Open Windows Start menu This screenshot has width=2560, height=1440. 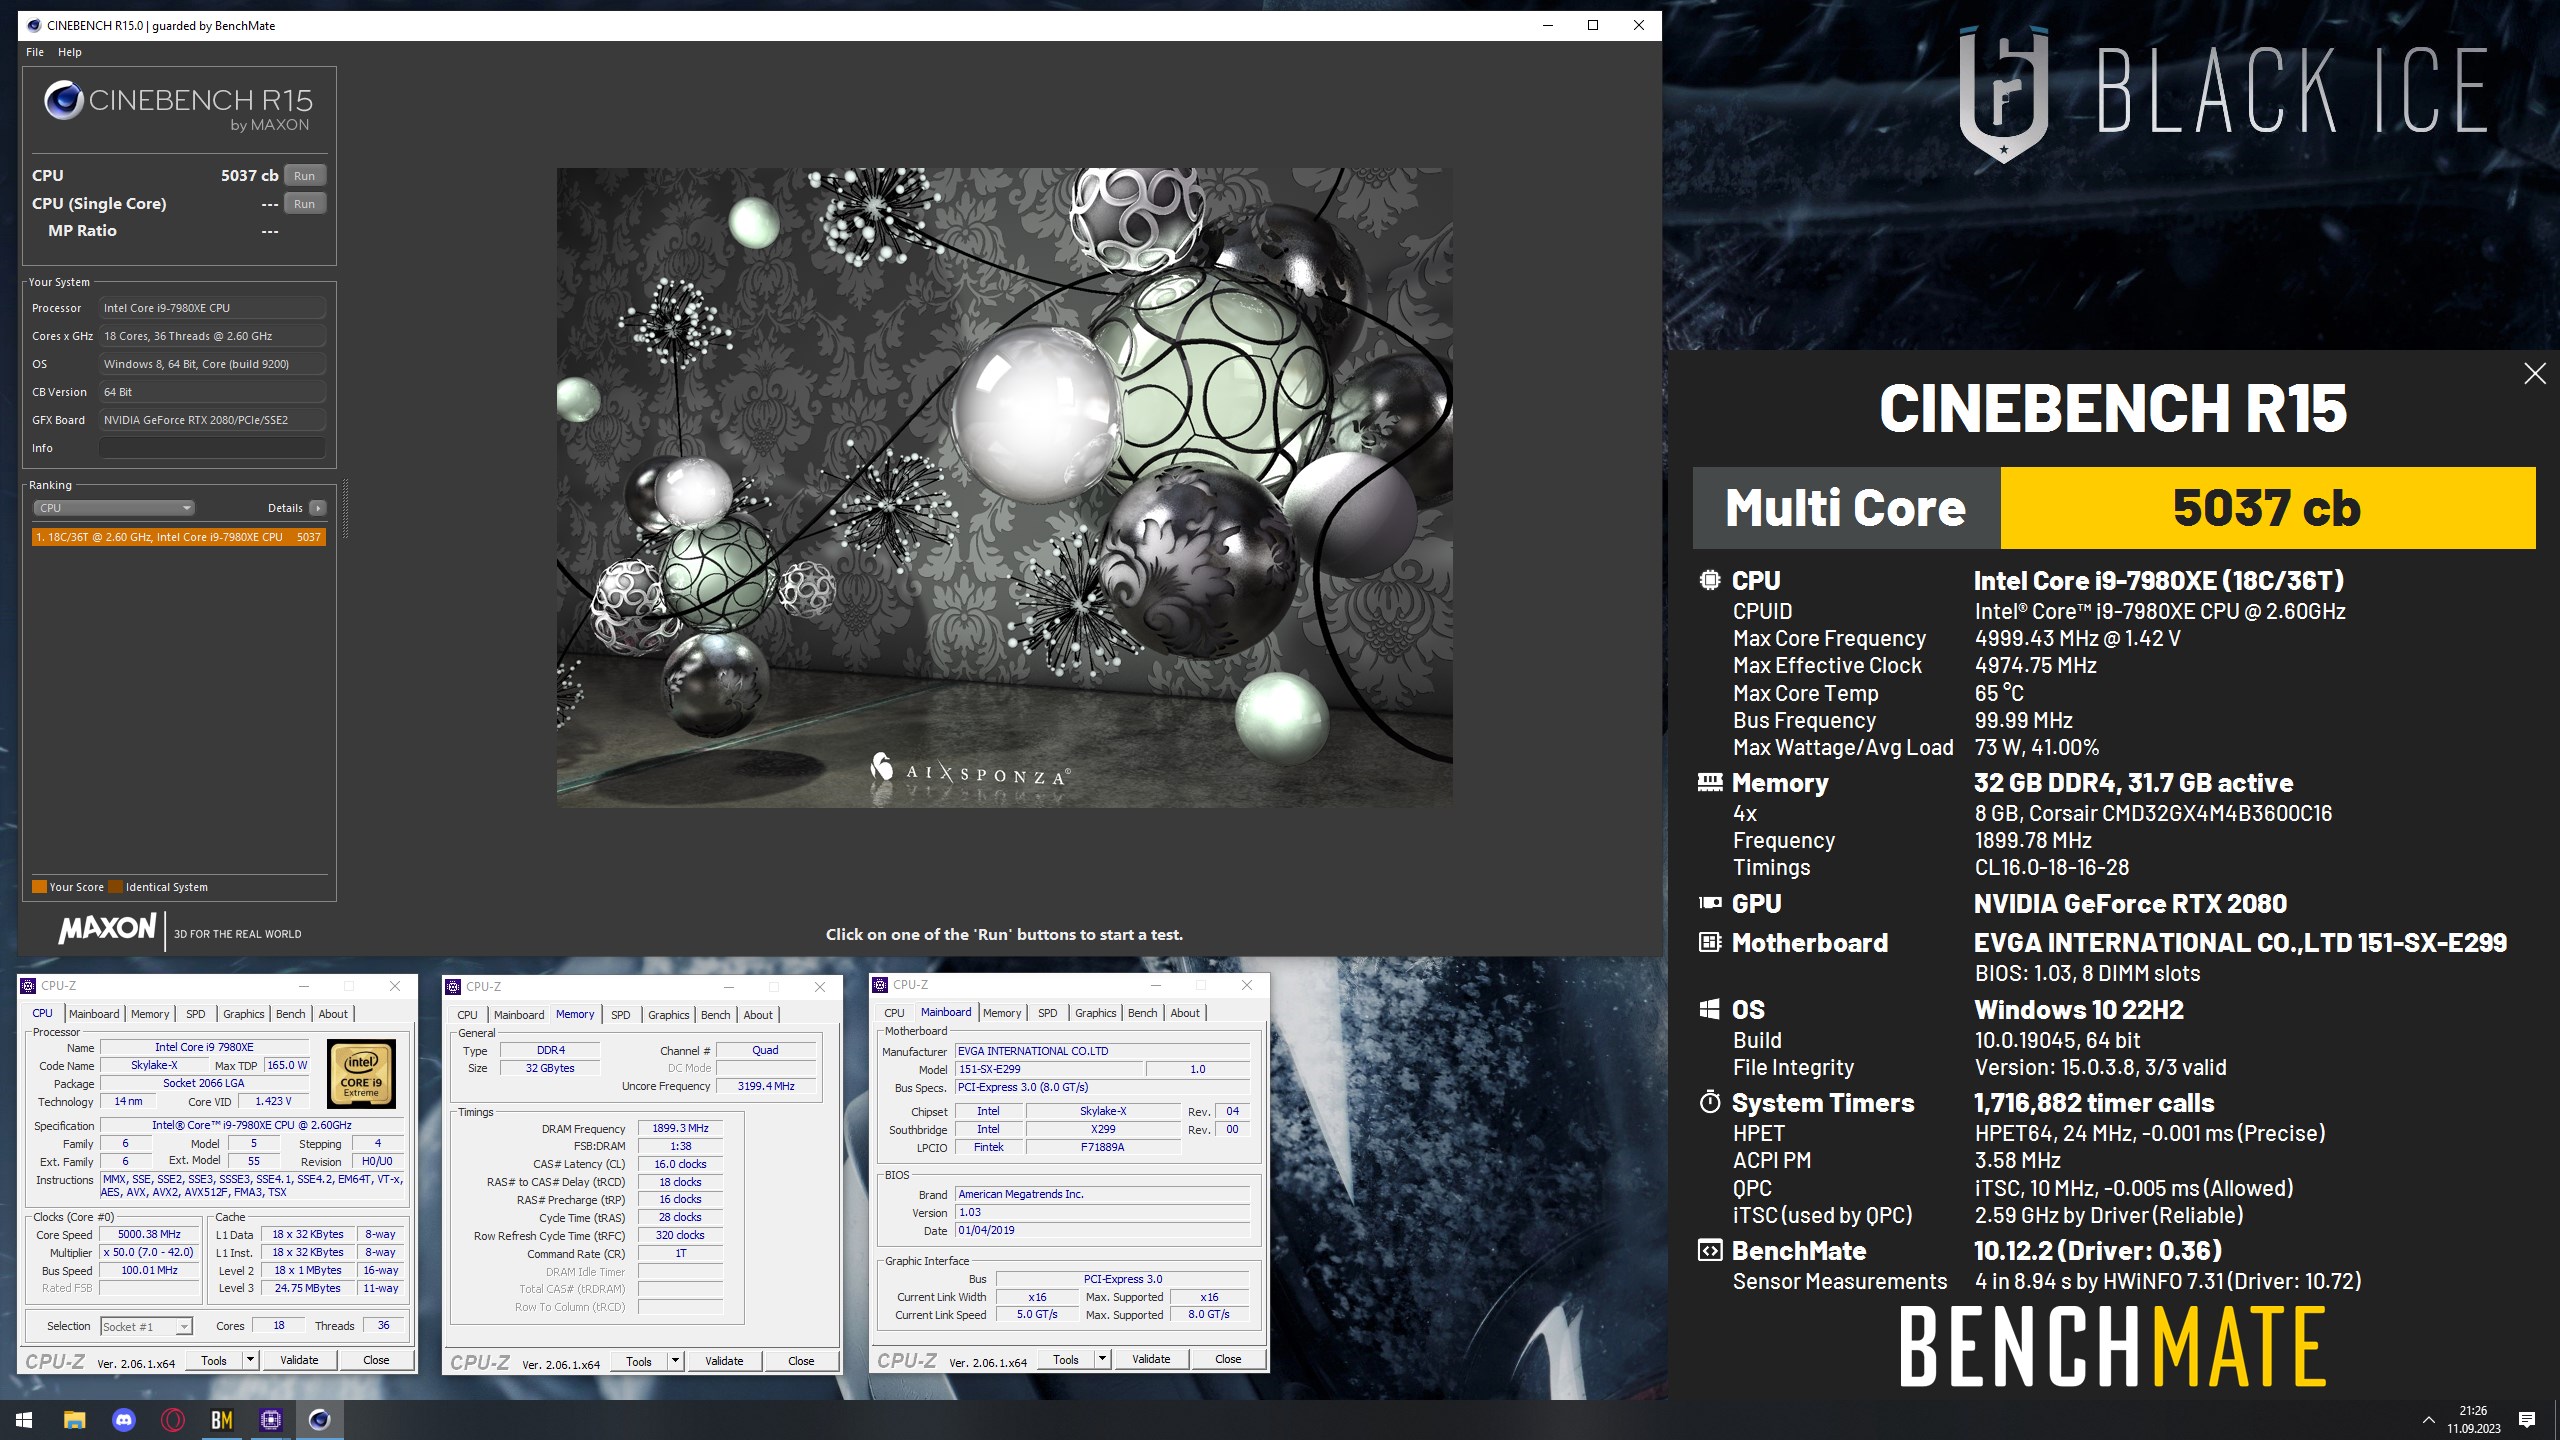click(24, 1419)
